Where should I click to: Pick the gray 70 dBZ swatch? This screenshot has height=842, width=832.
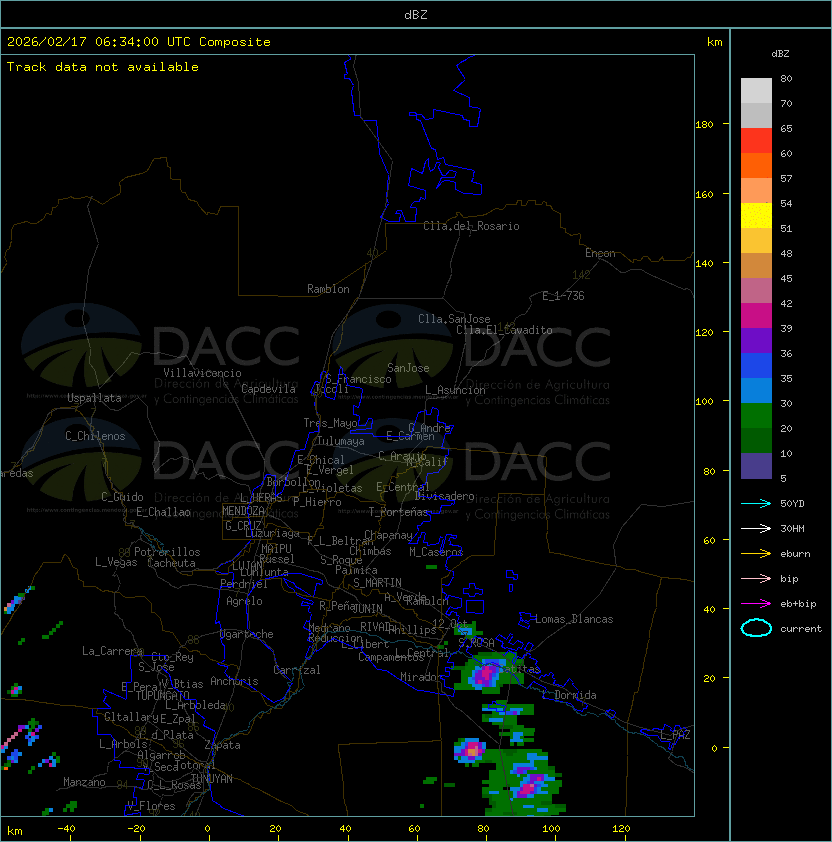point(756,115)
